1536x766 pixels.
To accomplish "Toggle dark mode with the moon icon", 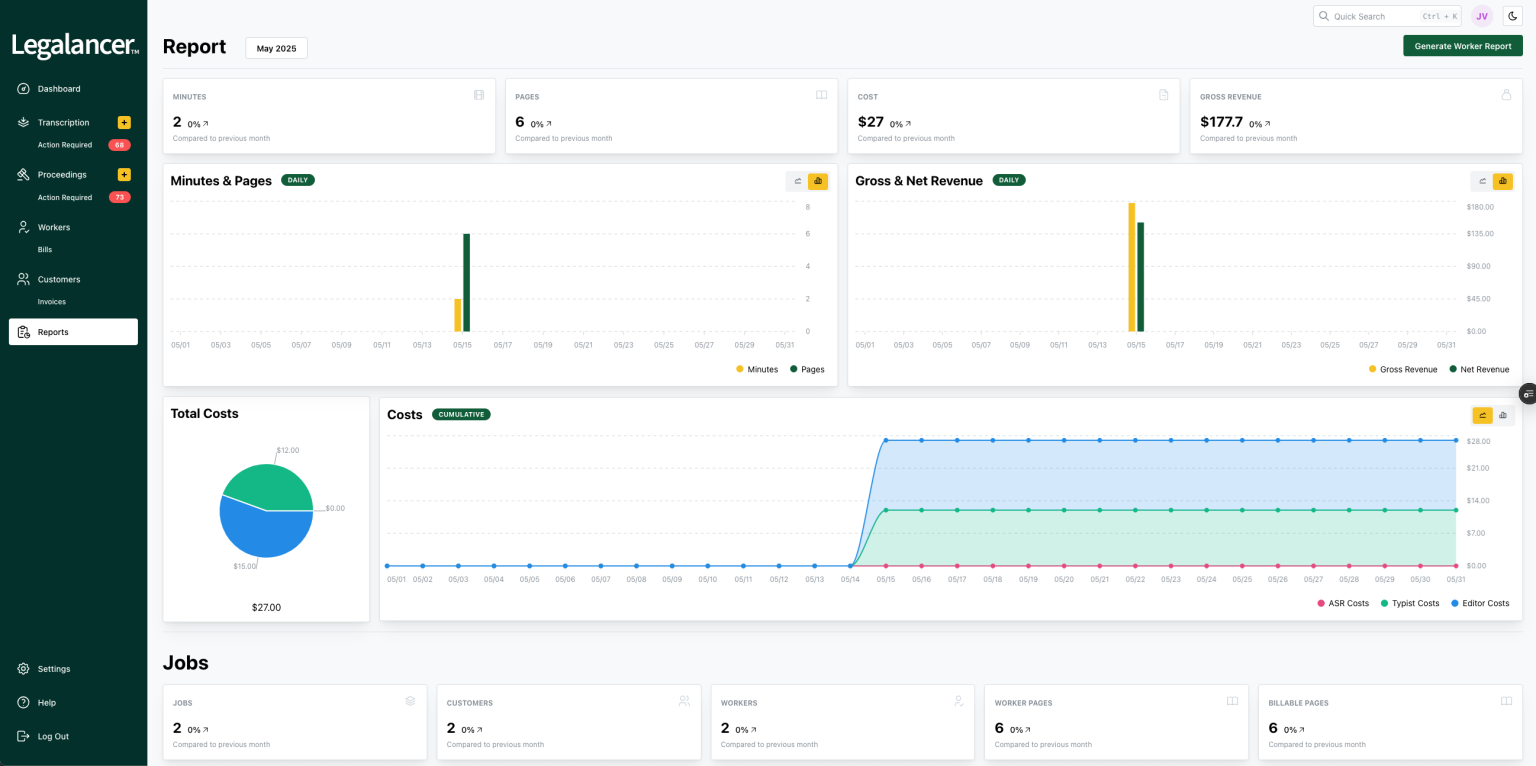I will [1512, 16].
